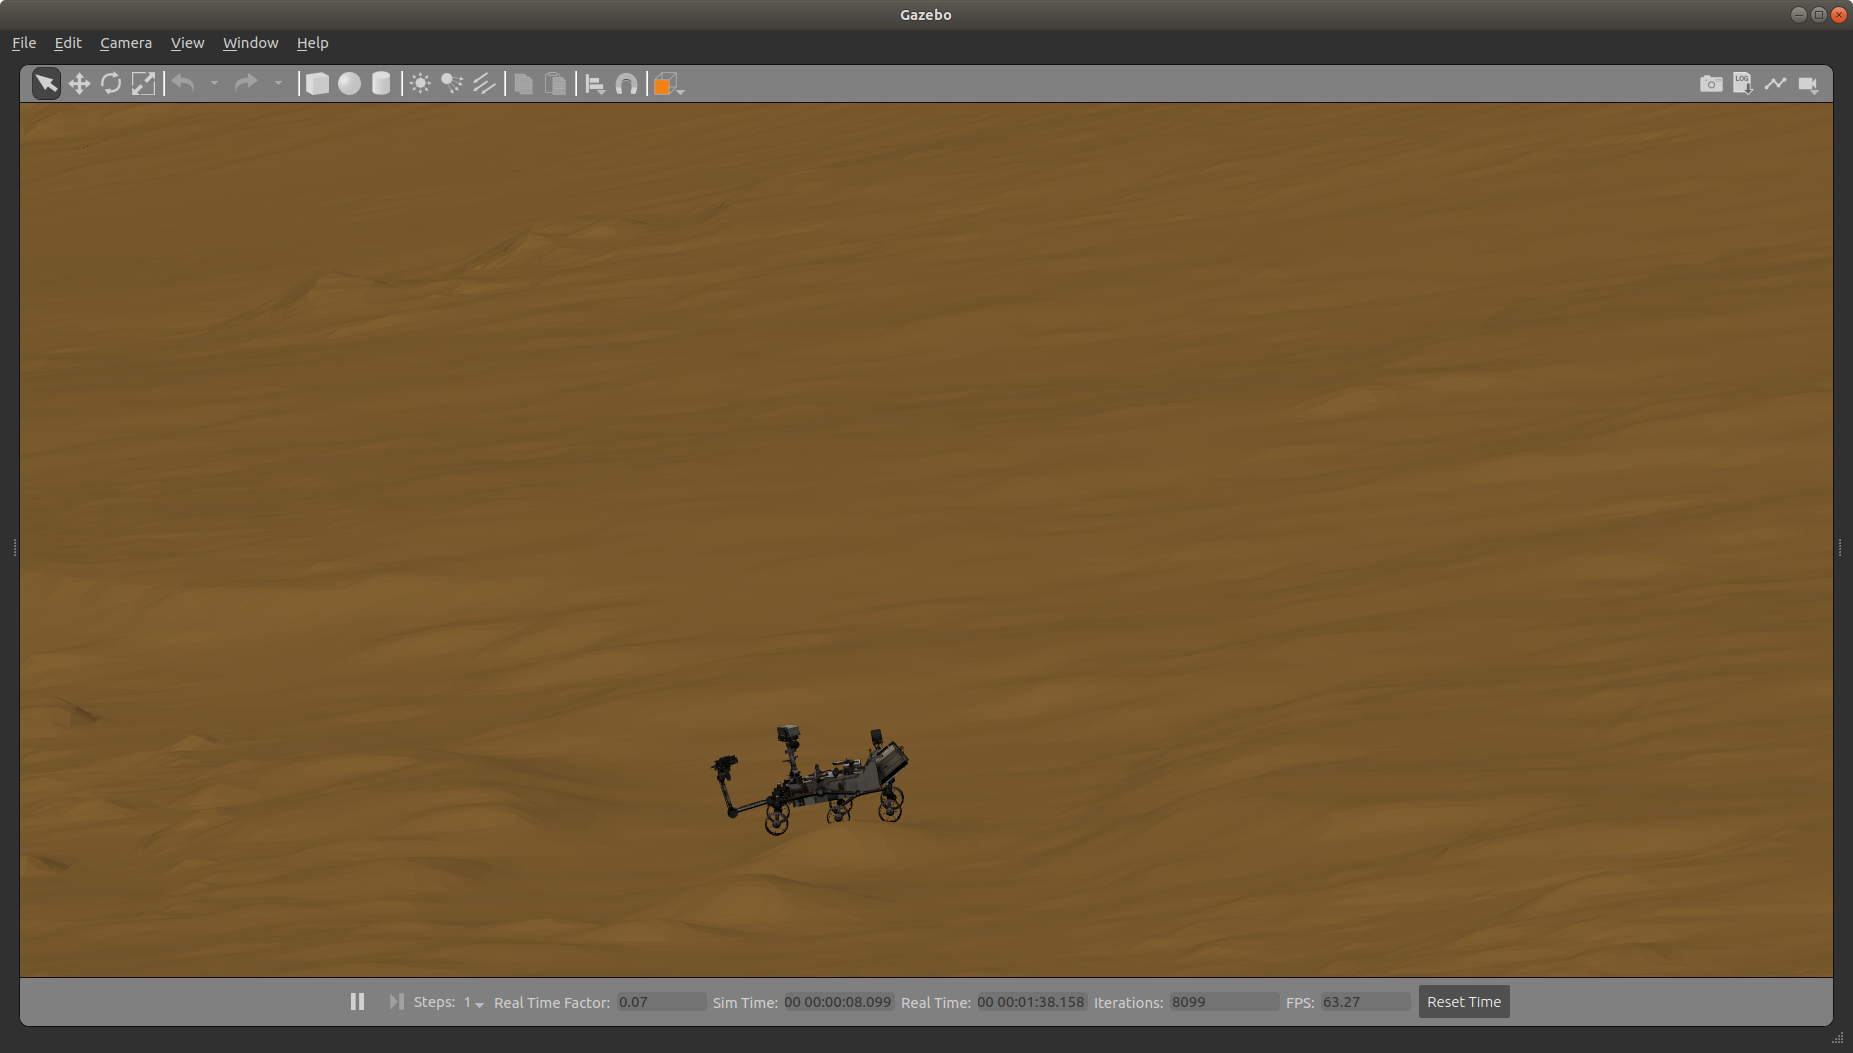The height and width of the screenshot is (1053, 1853).
Task: Activate the rotate mode tool
Action: [x=111, y=84]
